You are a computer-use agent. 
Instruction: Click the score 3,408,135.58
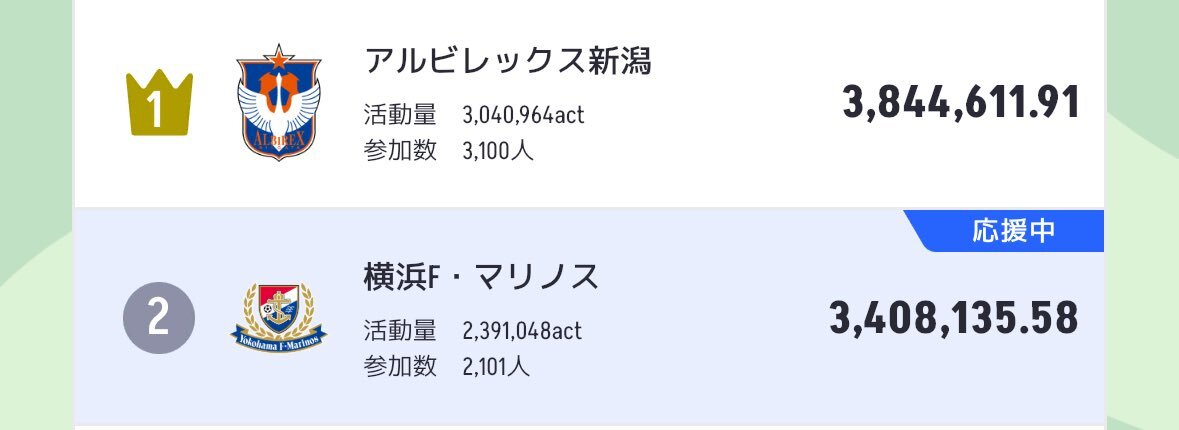pyautogui.click(x=954, y=318)
